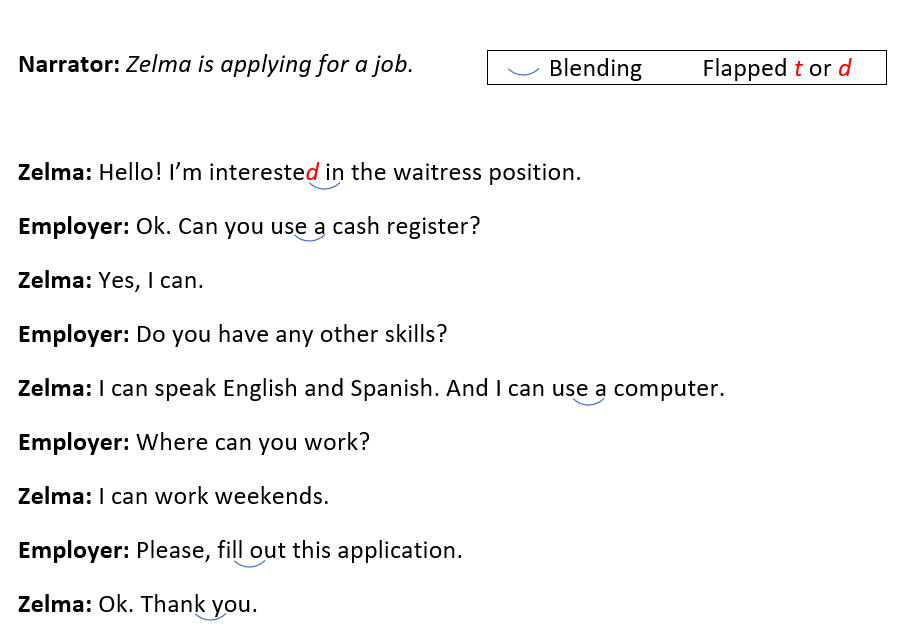Click the blending arc under 'use a computer'
Image resolution: width=903 pixels, height=628 pixels.
pyautogui.click(x=589, y=401)
